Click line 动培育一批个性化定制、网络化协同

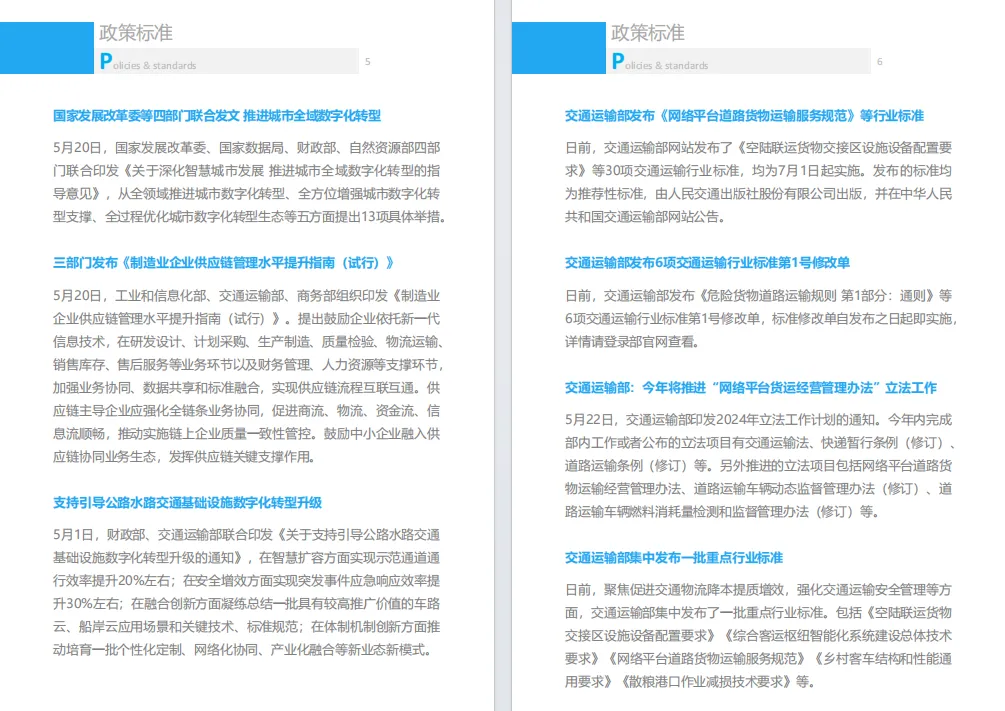coord(242,650)
